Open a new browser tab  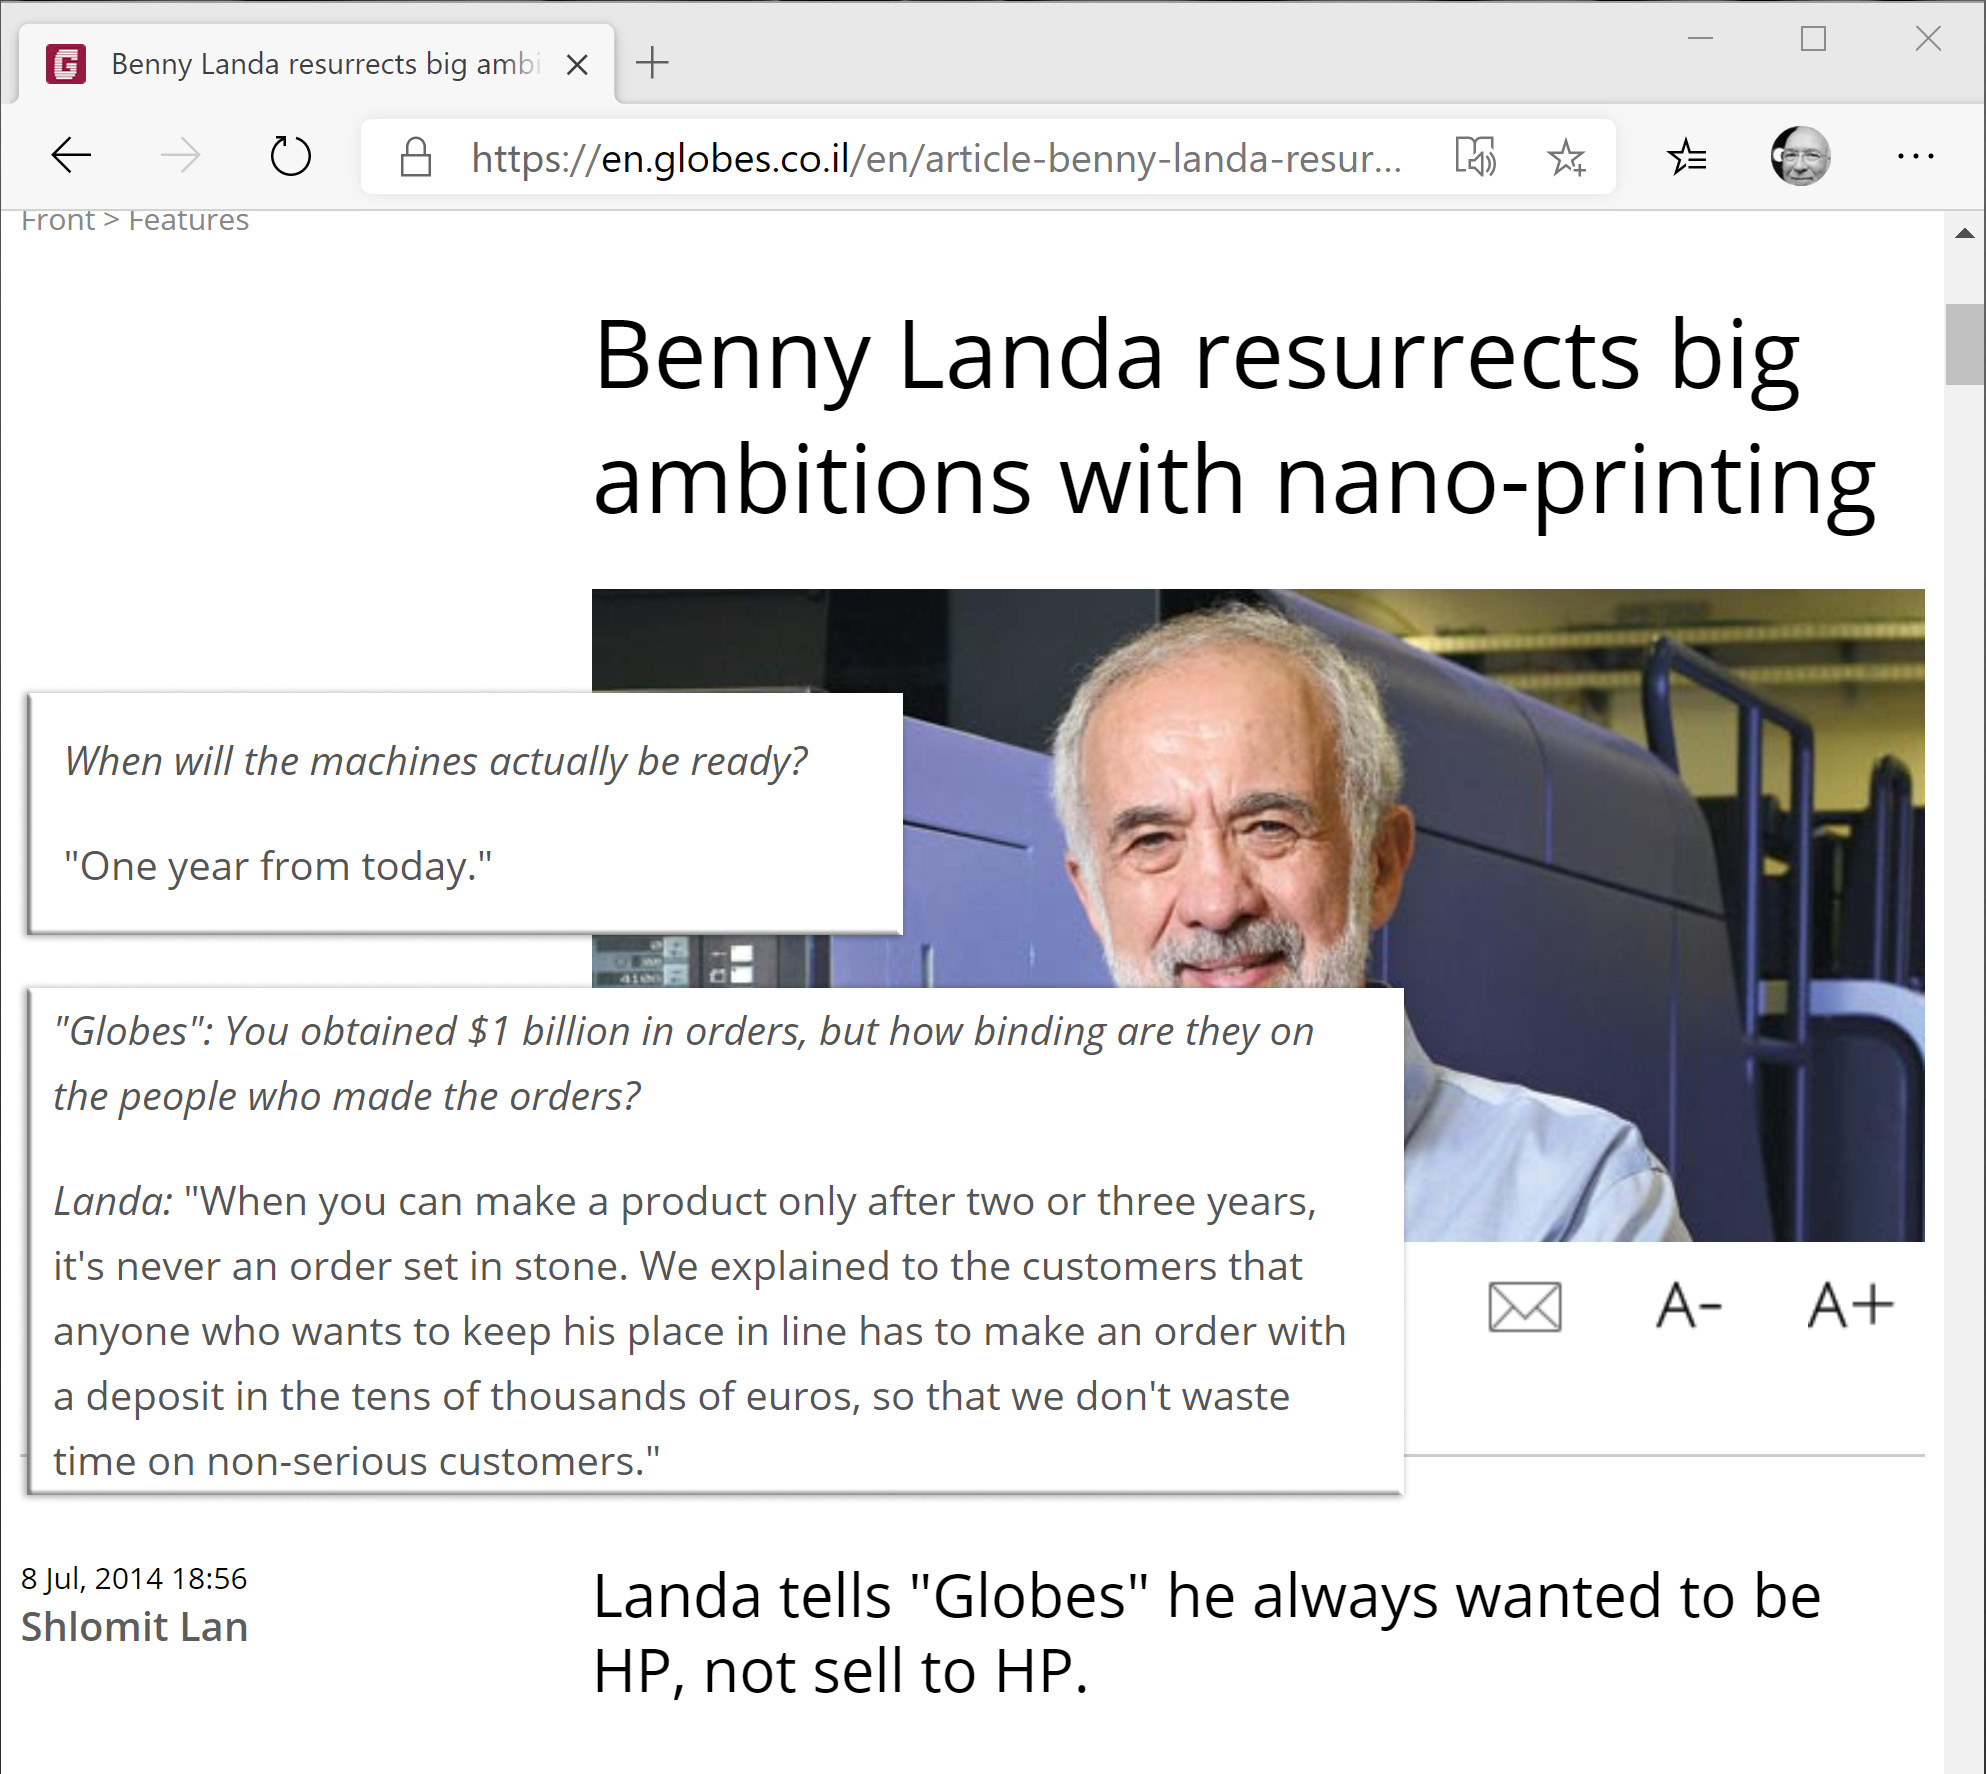coord(652,63)
